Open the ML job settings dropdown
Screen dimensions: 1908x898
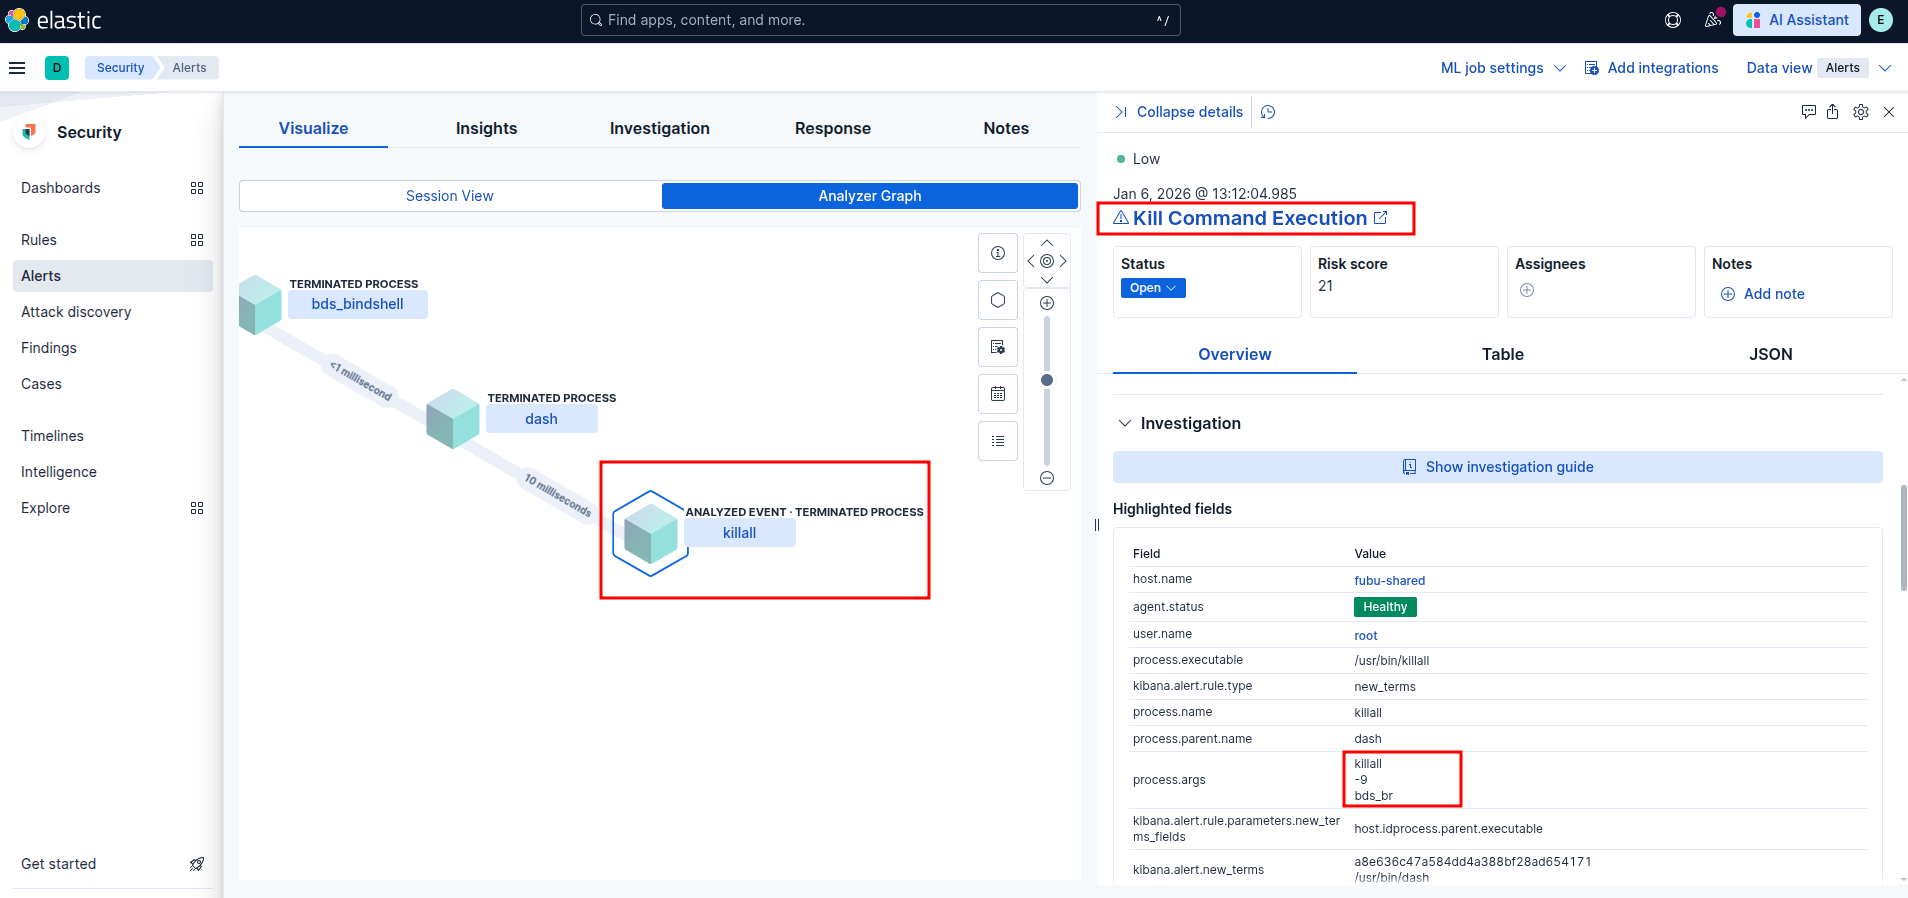(1502, 68)
